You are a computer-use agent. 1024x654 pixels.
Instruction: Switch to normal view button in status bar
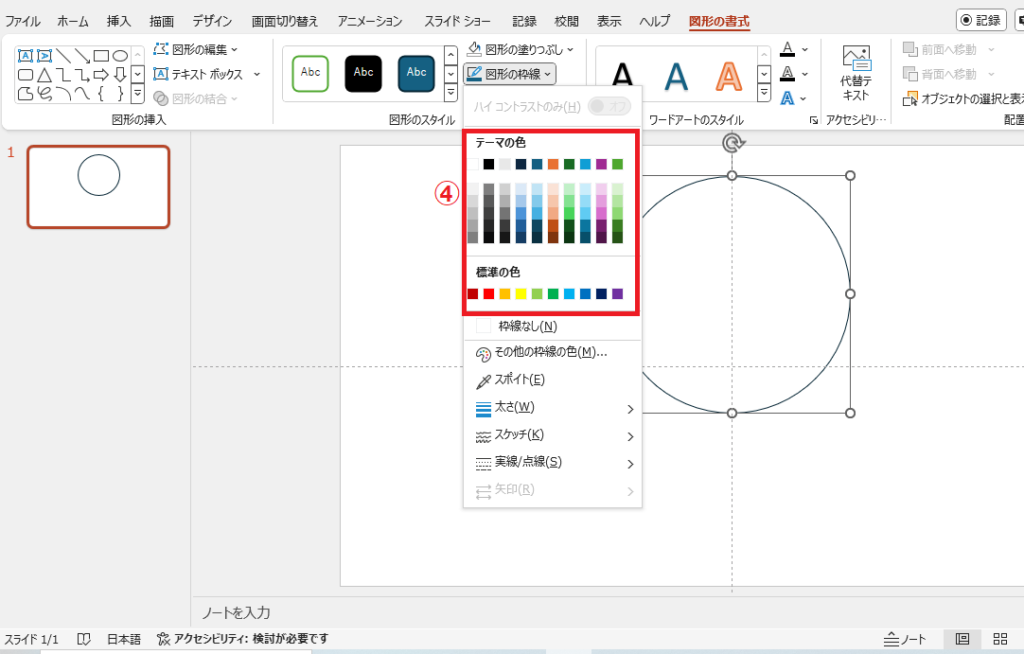(x=962, y=639)
